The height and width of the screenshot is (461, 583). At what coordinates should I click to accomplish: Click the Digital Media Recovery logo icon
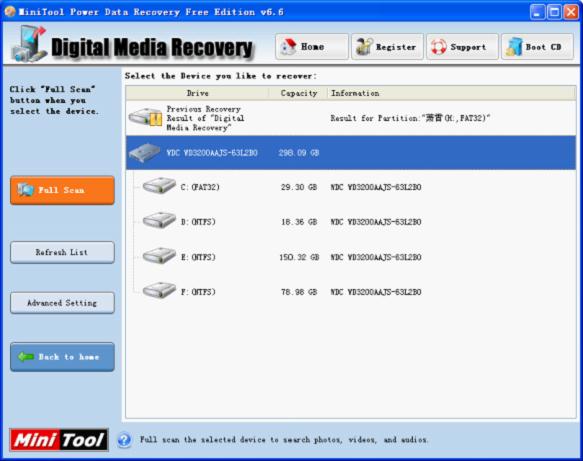(x=29, y=44)
